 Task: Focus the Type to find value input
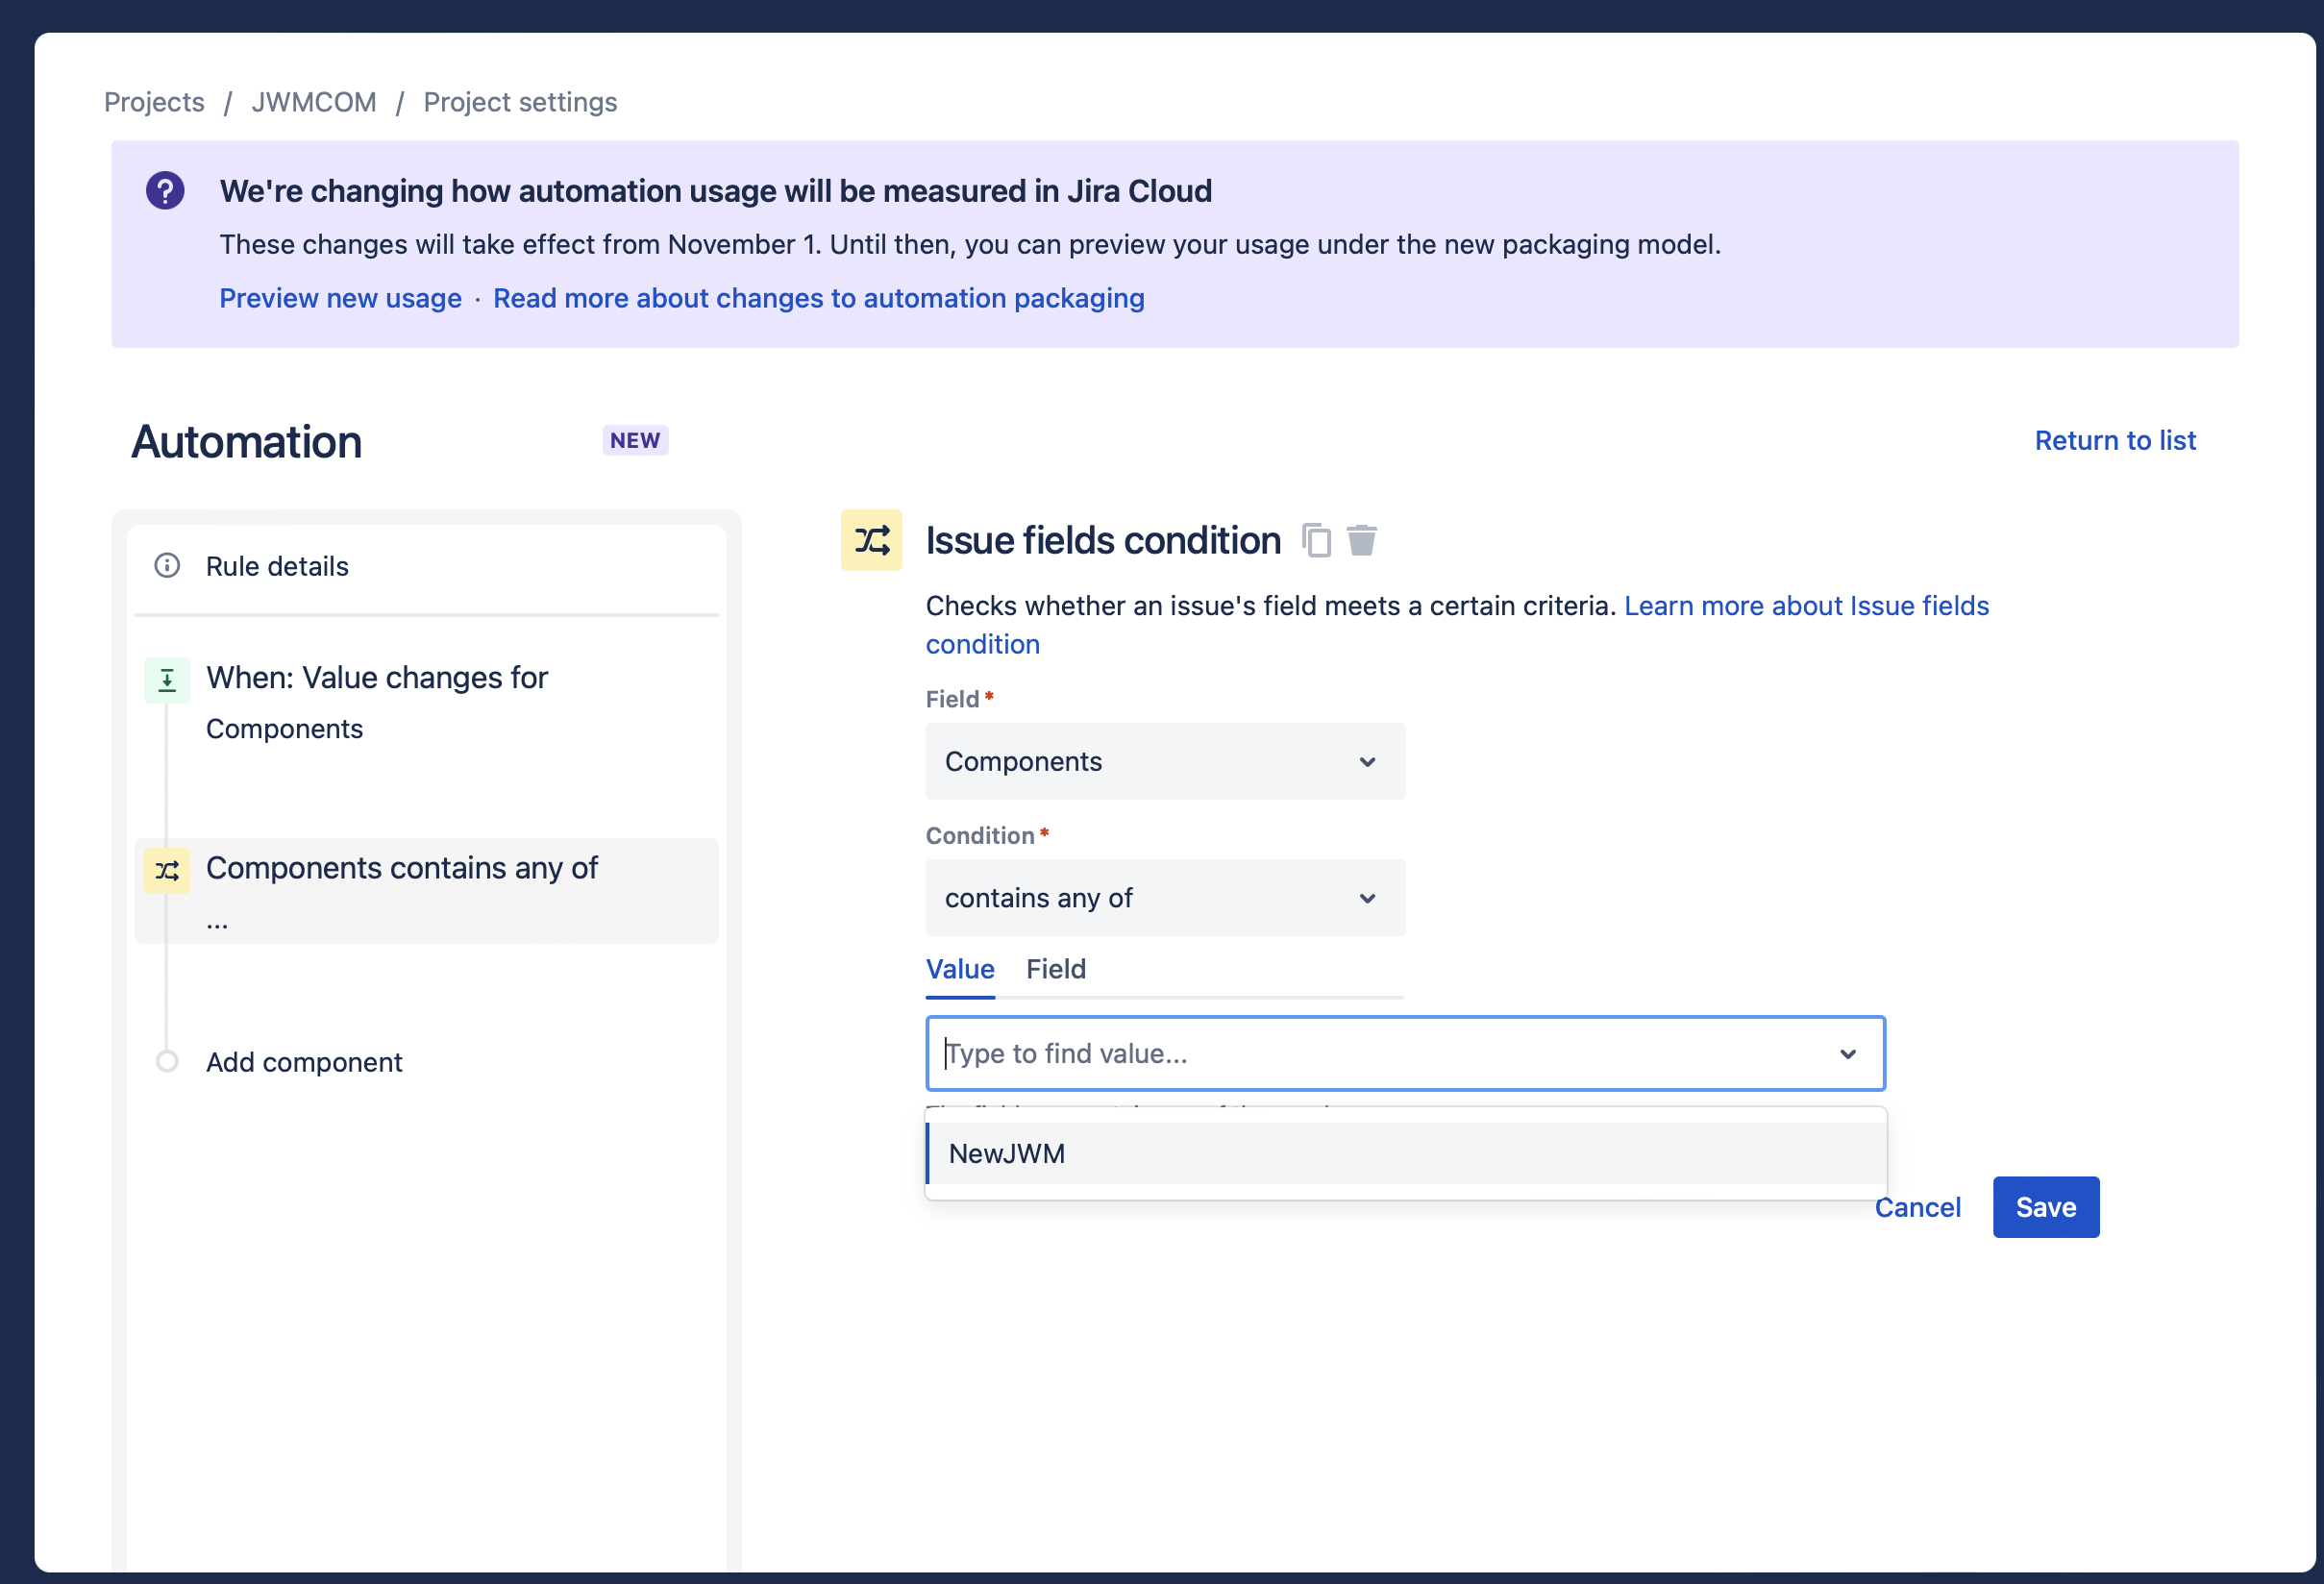pyautogui.click(x=1380, y=1054)
